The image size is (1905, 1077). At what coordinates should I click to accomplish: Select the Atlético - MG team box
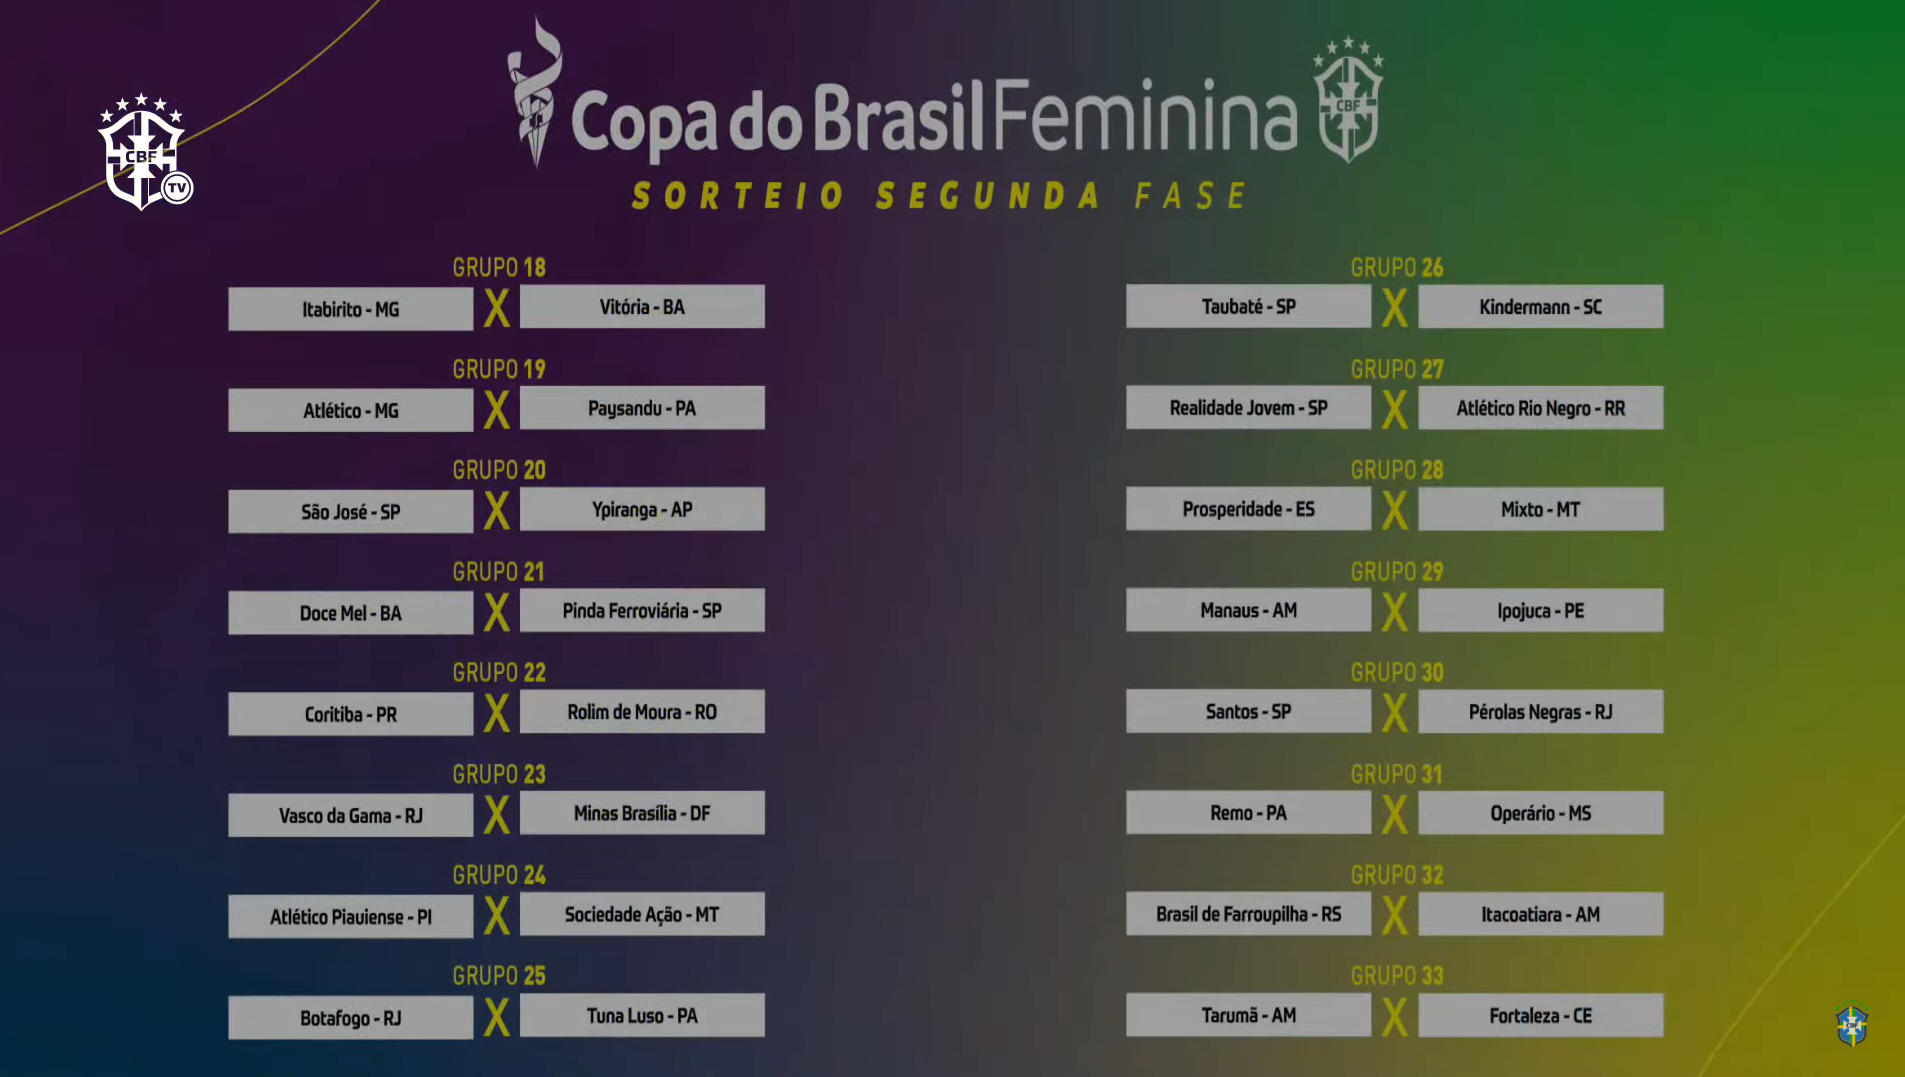[351, 411]
